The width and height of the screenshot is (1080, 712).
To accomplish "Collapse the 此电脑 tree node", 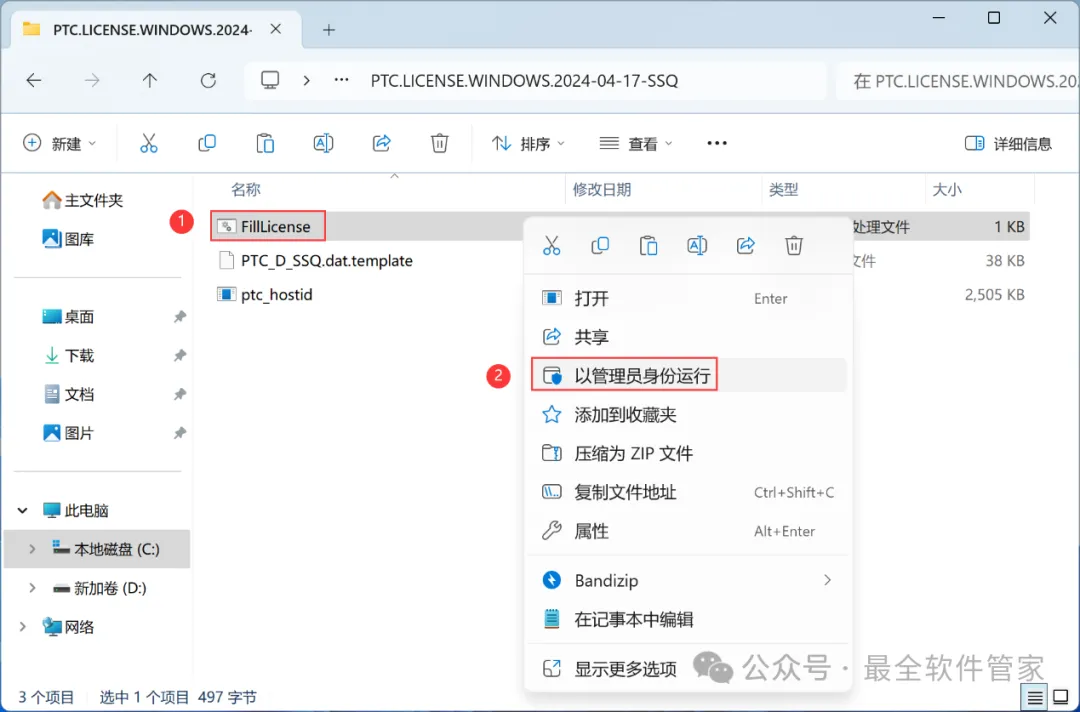I will [x=23, y=510].
